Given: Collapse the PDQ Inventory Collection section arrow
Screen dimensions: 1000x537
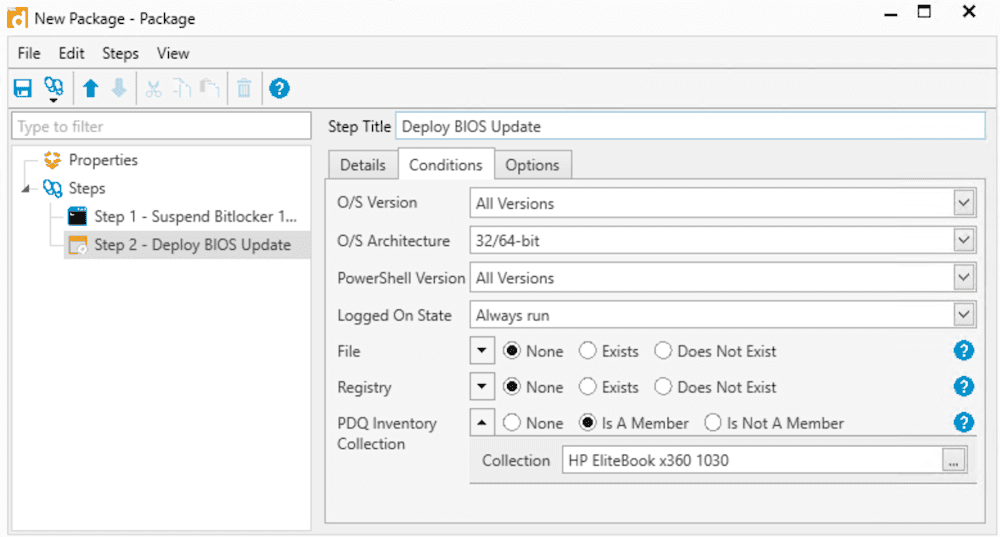Looking at the screenshot, I should (482, 422).
